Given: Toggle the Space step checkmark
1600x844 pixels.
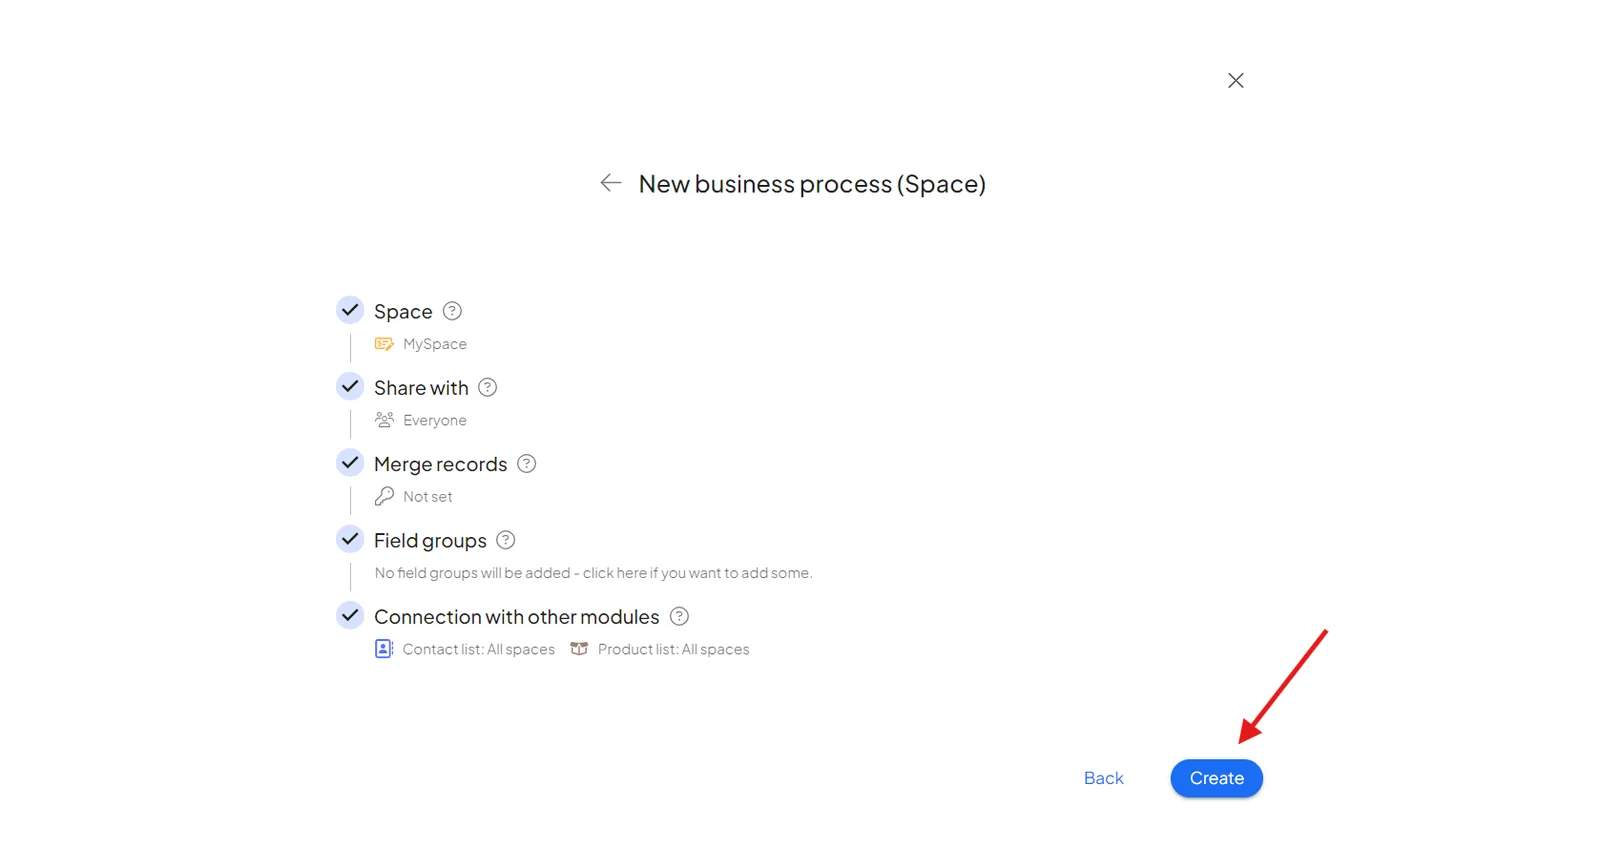Looking at the screenshot, I should tap(350, 310).
